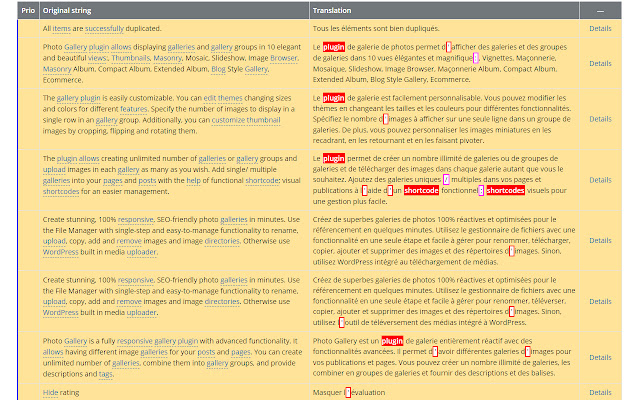Click red highlighted "shortcode" before "fonctionnel"

tap(421, 191)
